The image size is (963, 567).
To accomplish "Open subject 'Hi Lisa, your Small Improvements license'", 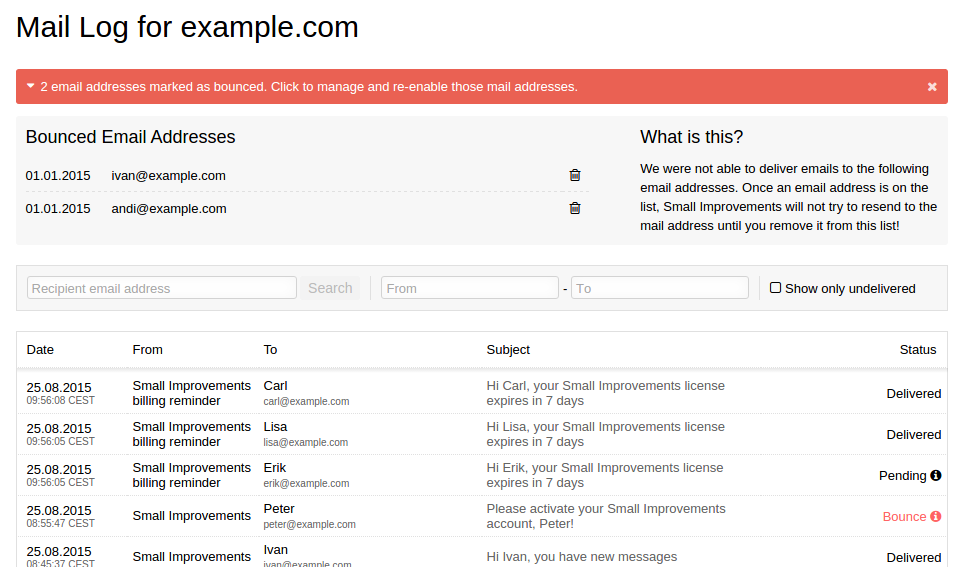I will pos(606,434).
